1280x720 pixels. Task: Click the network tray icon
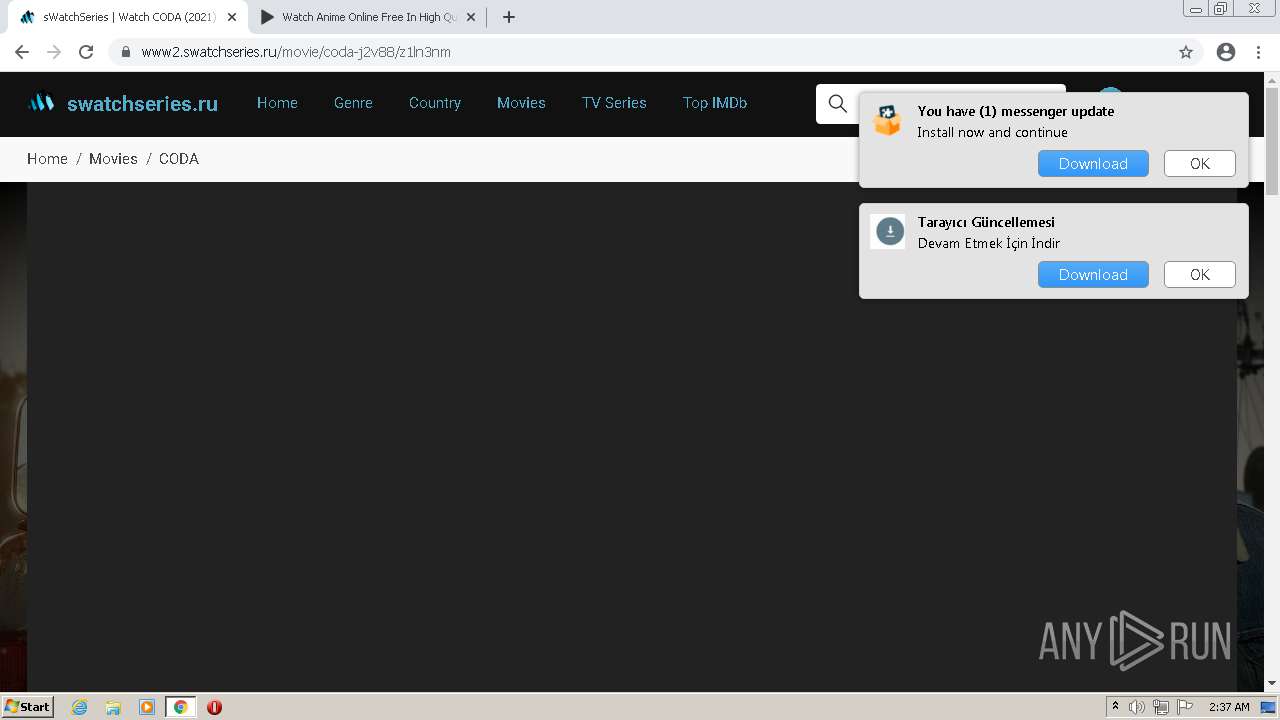pos(1161,707)
